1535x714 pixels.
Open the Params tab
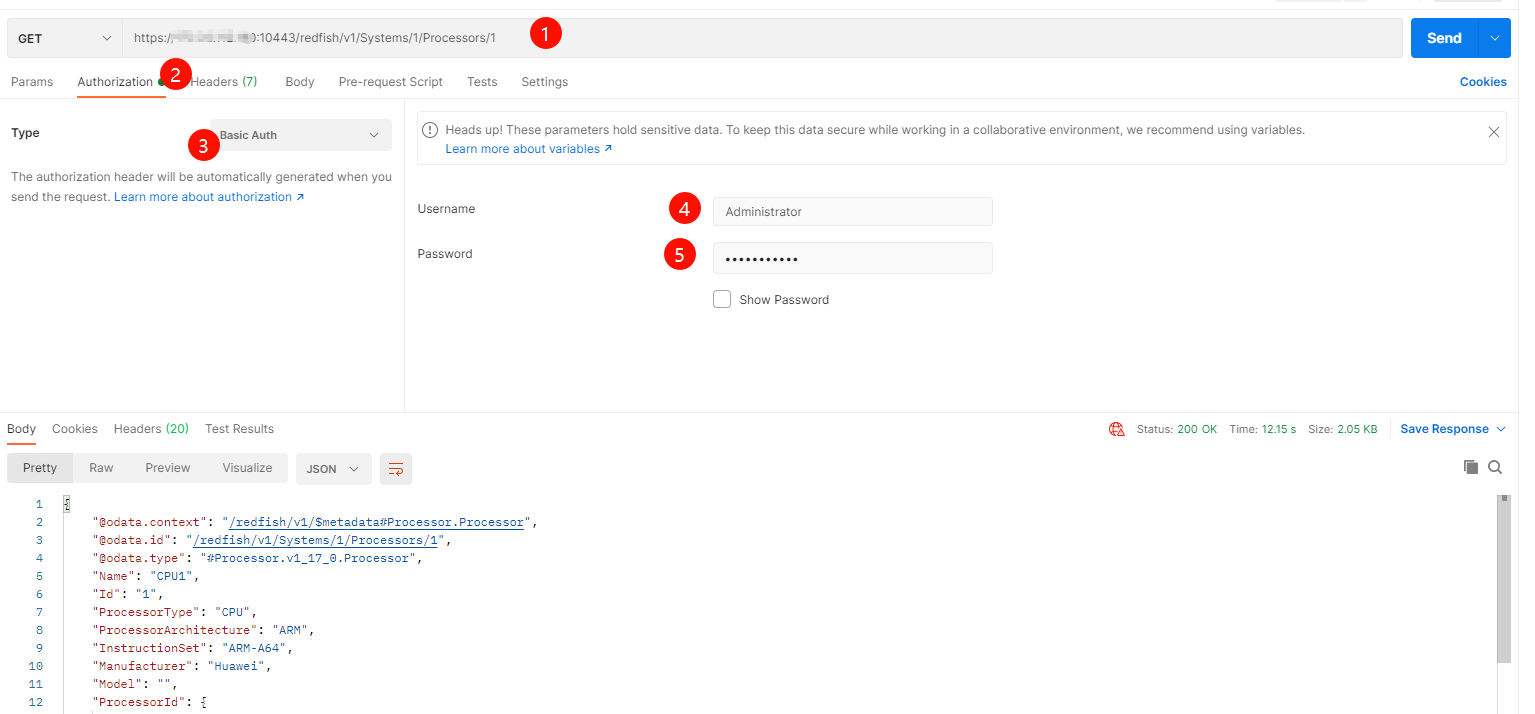32,82
